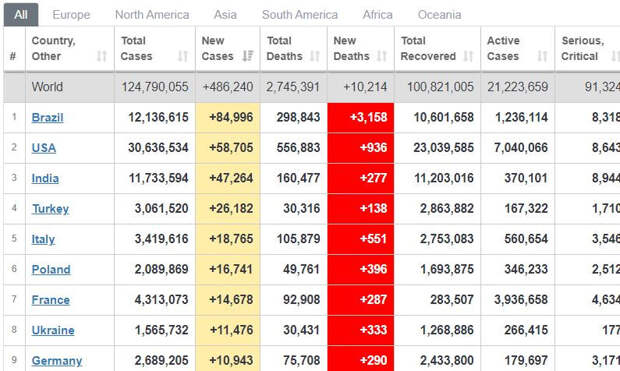
Task: Switch to the Europe tab
Action: coord(71,15)
